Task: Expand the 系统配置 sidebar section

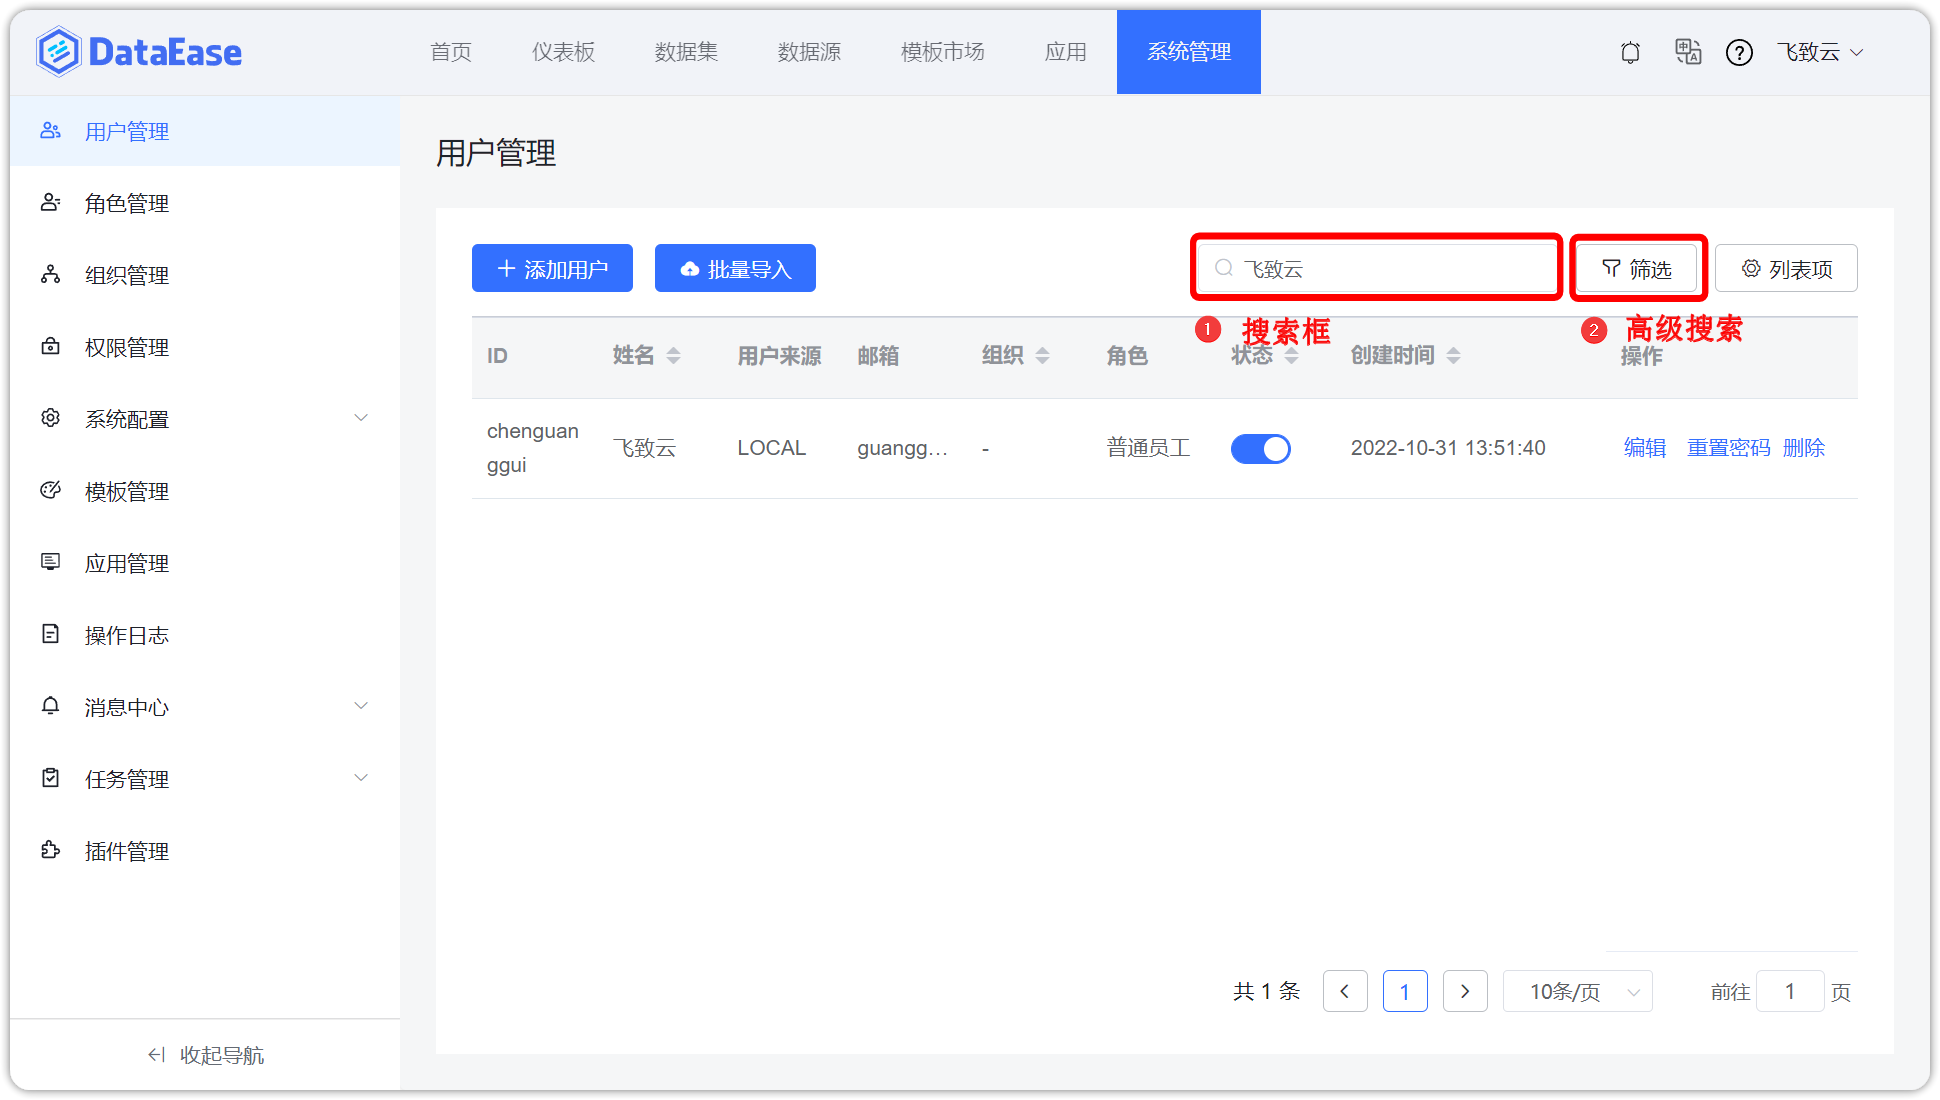Action: [x=127, y=419]
